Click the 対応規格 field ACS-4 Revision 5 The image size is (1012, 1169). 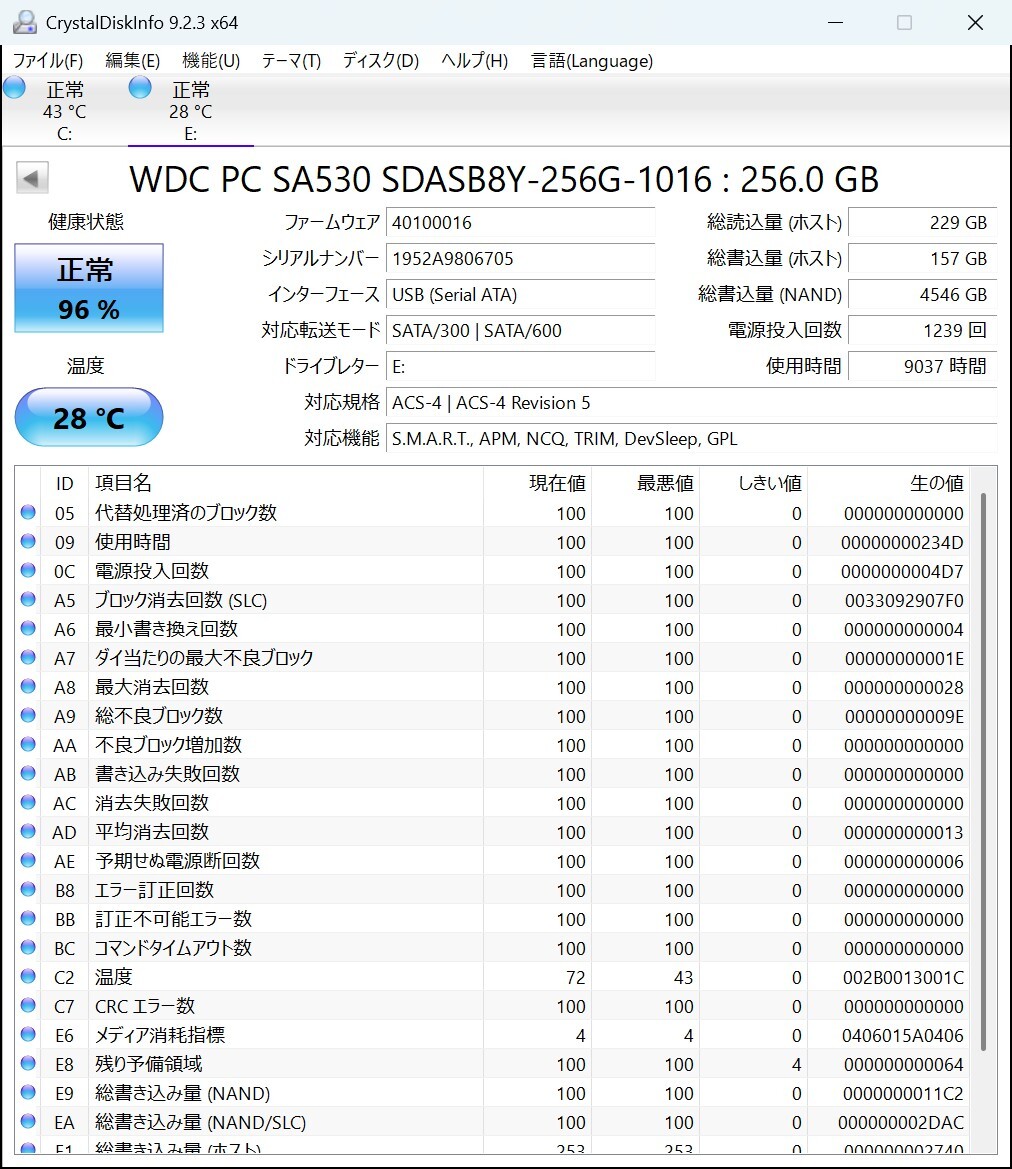pos(691,403)
